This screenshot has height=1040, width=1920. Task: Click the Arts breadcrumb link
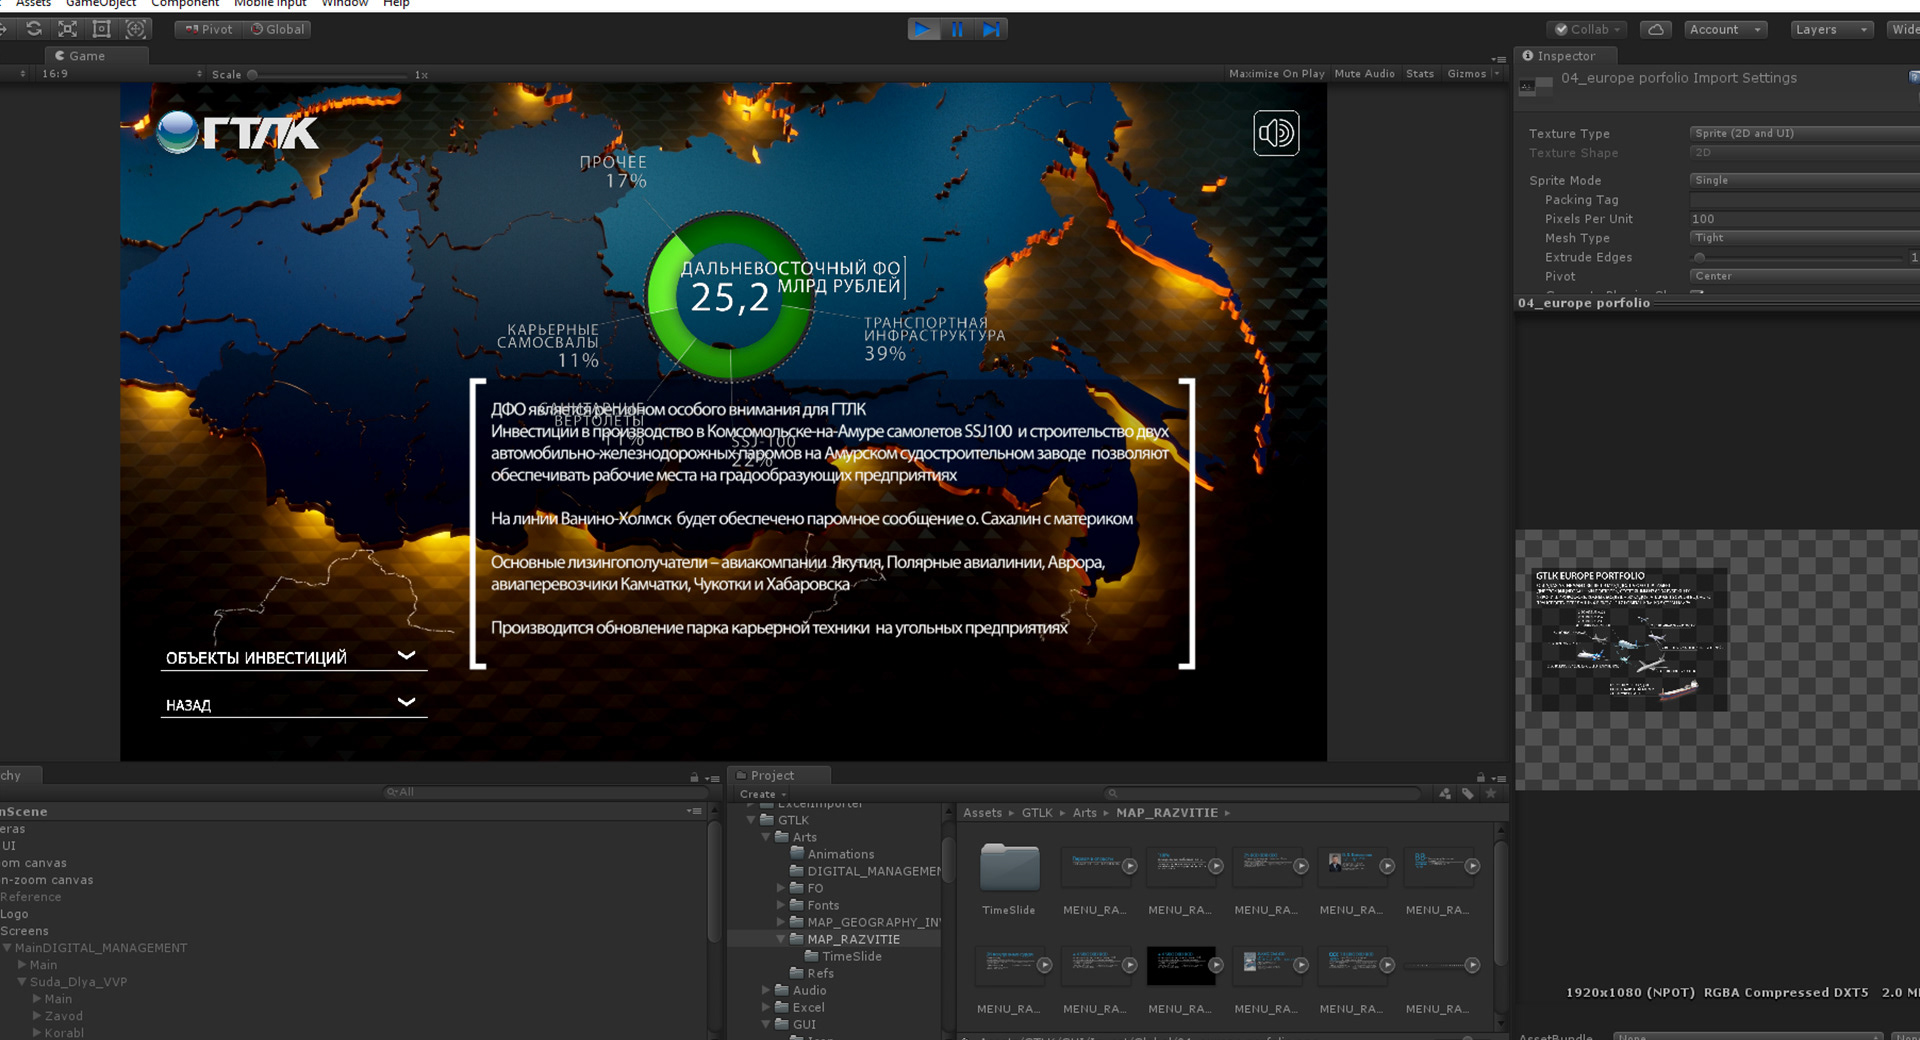[1084, 813]
